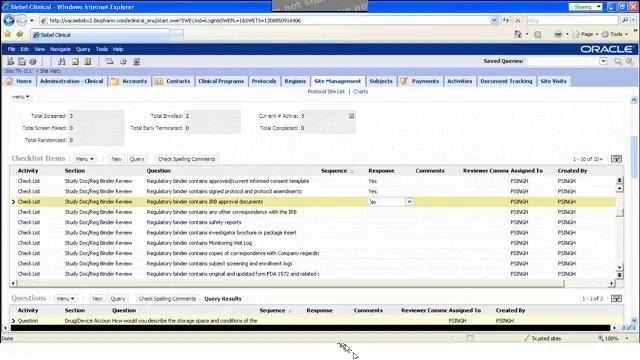Open the top menu dropdown above Total Screened
This screenshot has width=640, height=360.
[20, 97]
